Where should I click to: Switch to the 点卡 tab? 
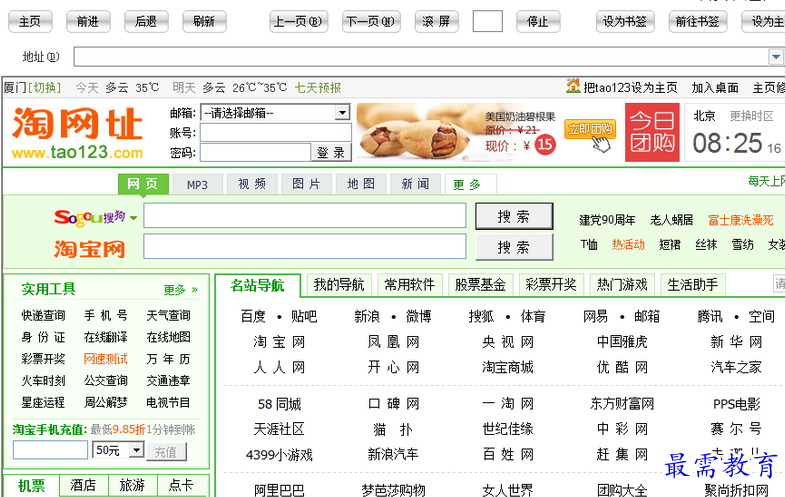tap(181, 485)
